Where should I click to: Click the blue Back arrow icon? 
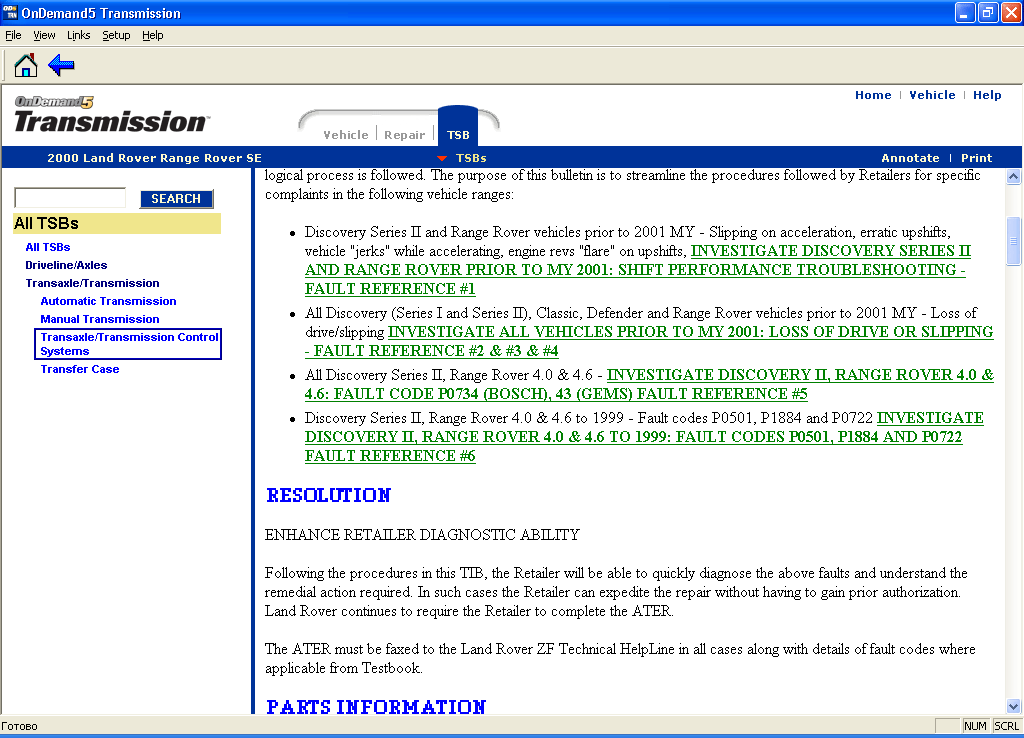point(61,65)
